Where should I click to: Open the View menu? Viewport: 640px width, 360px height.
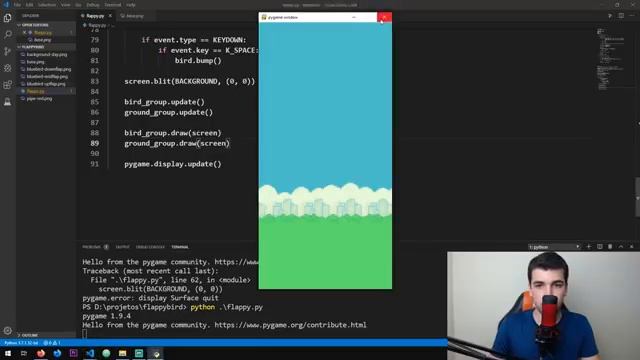(x=65, y=5)
